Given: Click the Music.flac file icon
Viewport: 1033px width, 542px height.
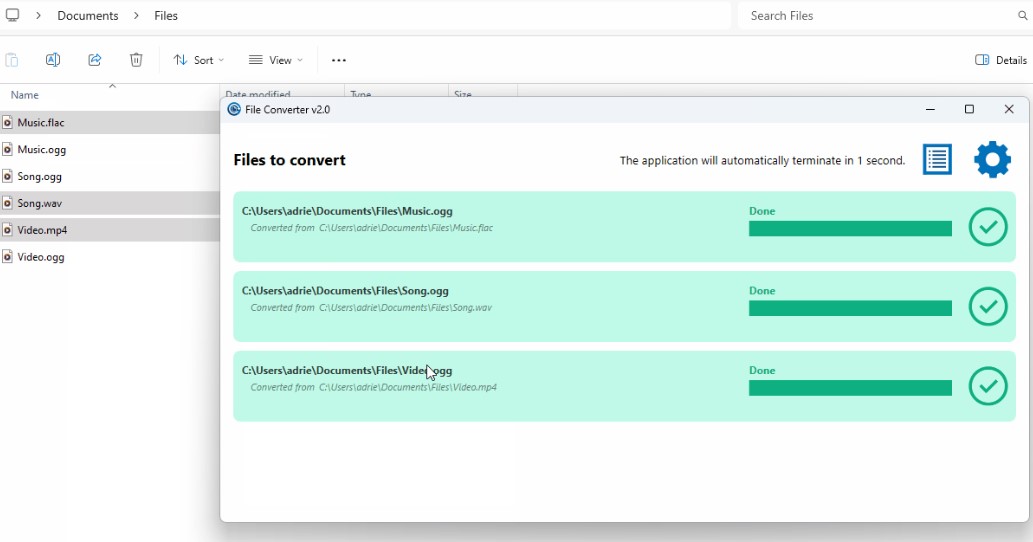Looking at the screenshot, I should (7, 122).
